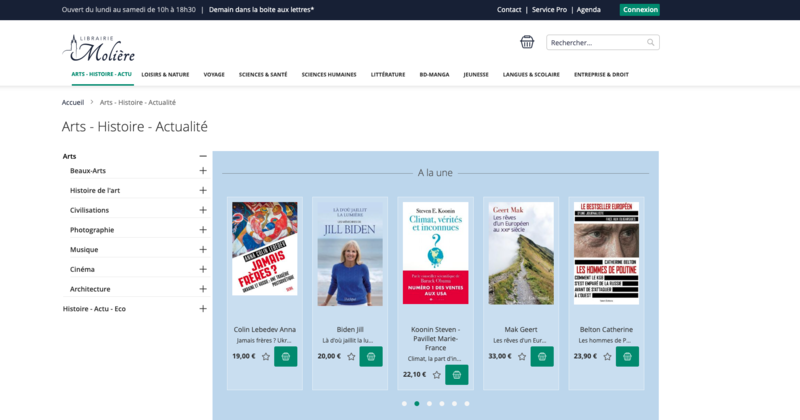Expand Histoire - Actu - Eco category

[203, 309]
